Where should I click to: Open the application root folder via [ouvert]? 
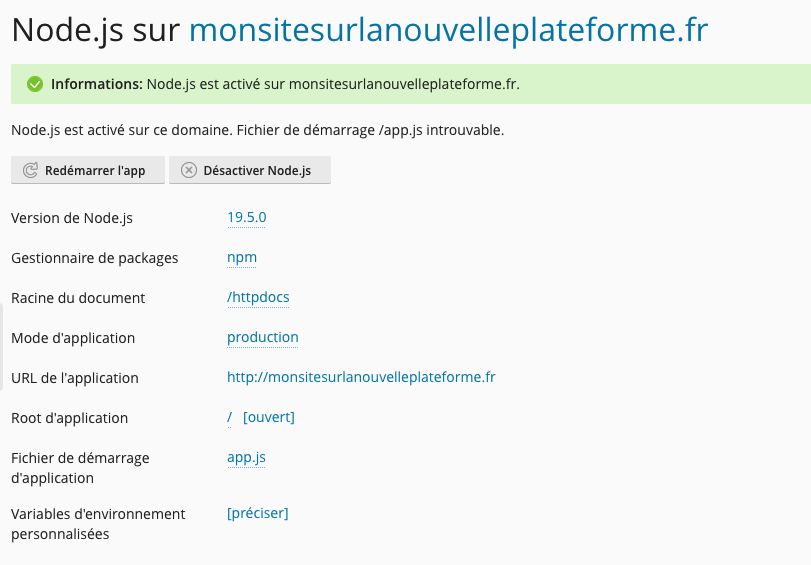269,417
